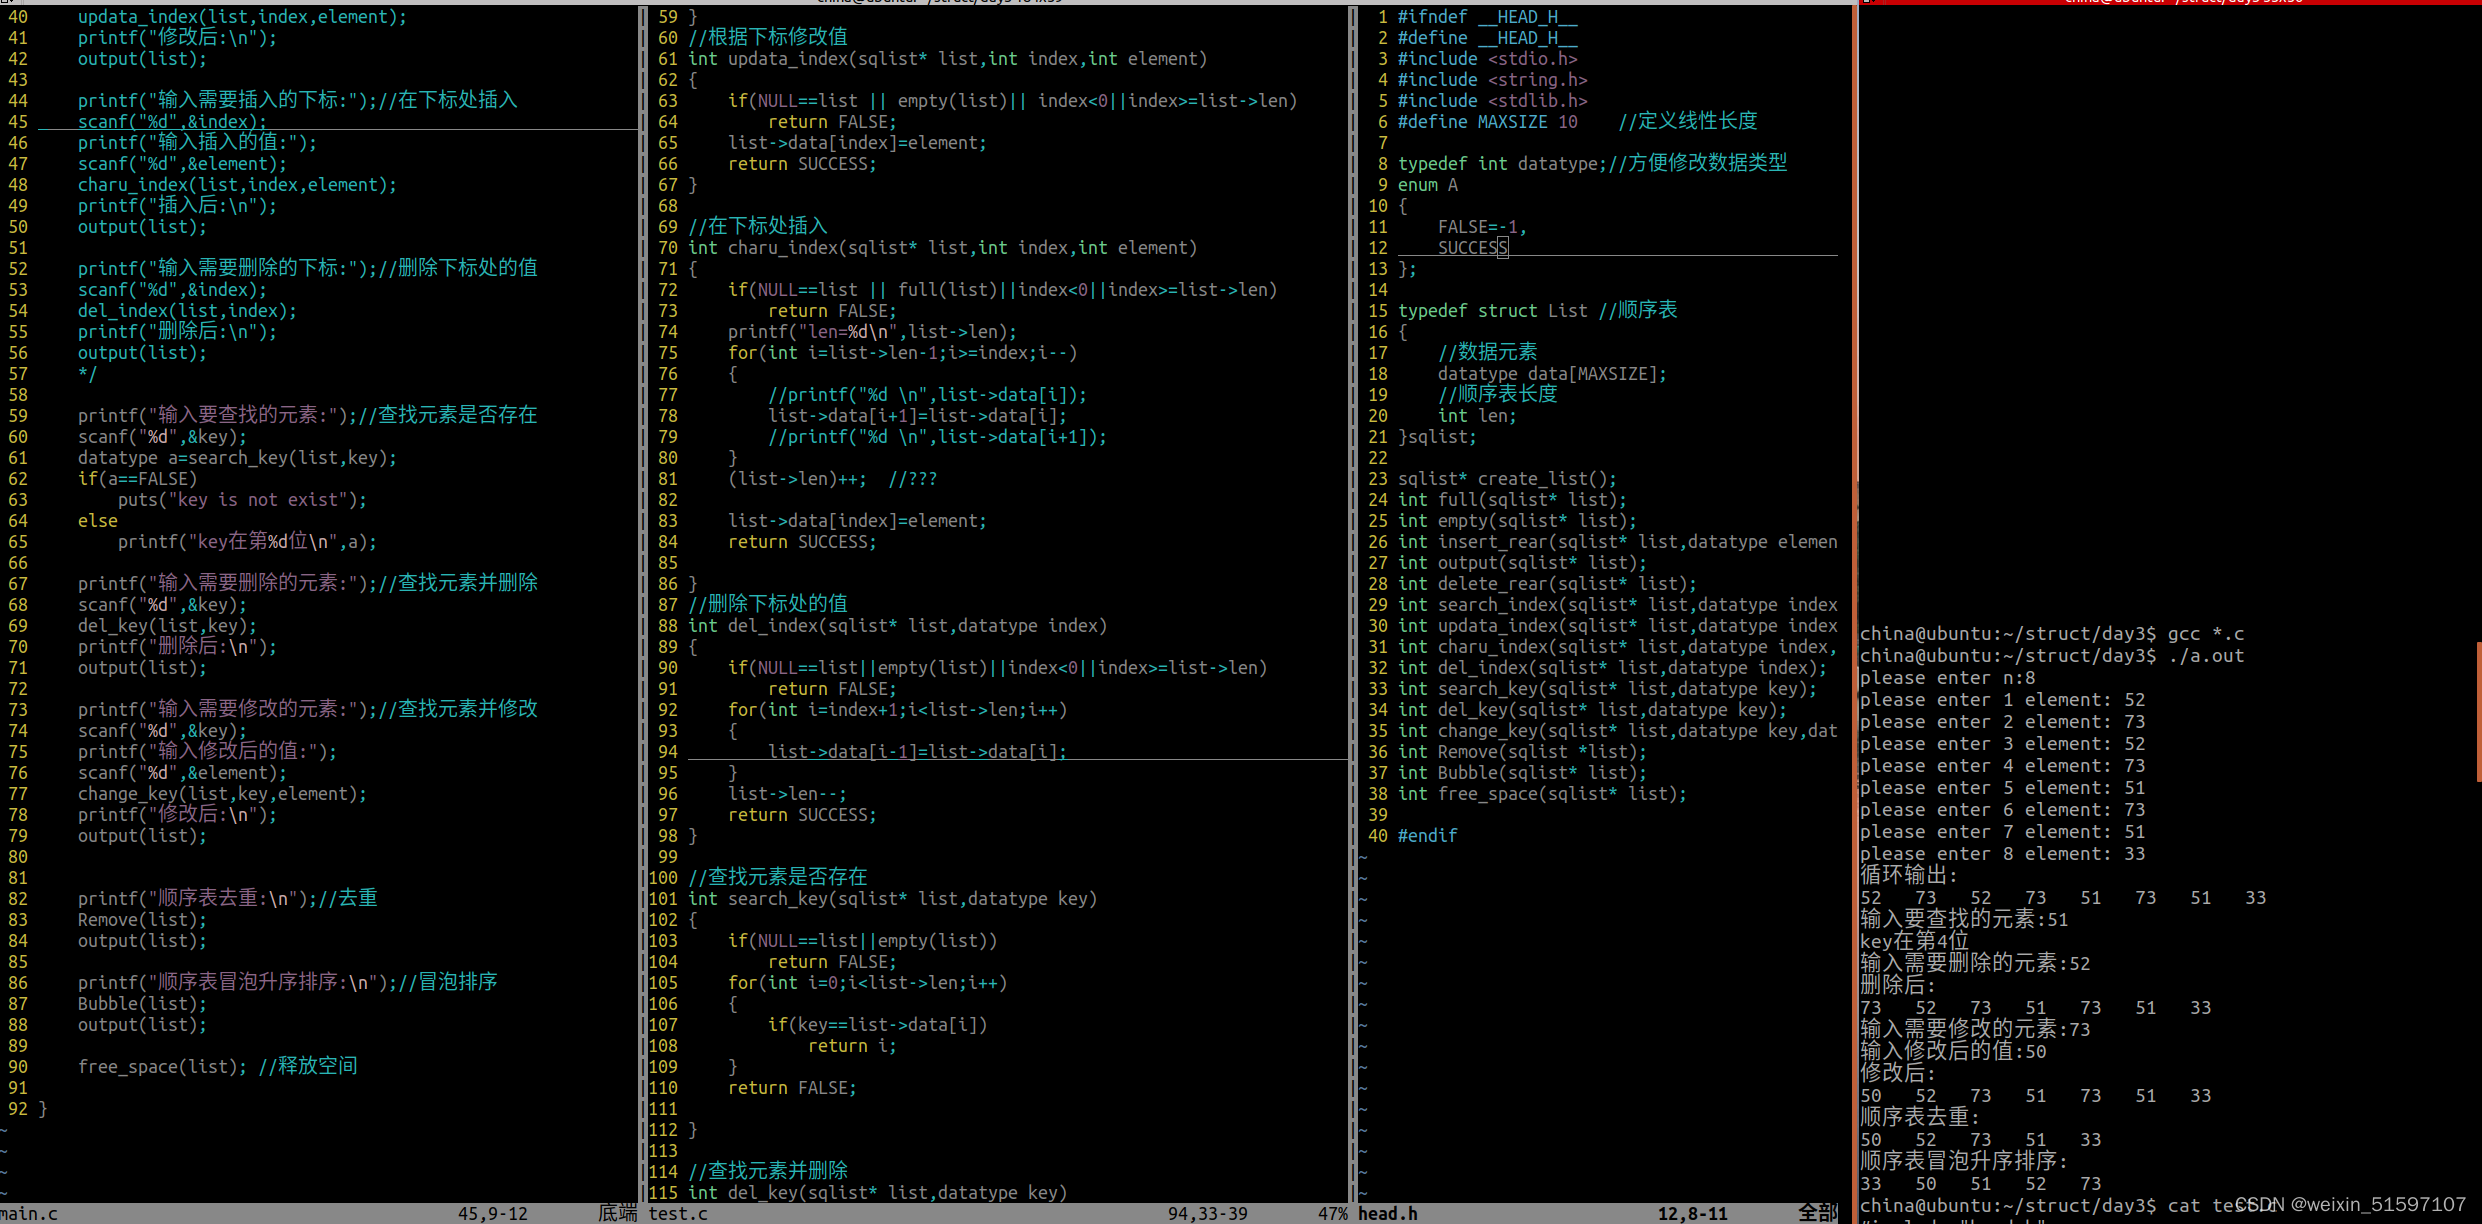Click the head.h status bar filename
This screenshot has height=1224, width=2482.
[1388, 1213]
